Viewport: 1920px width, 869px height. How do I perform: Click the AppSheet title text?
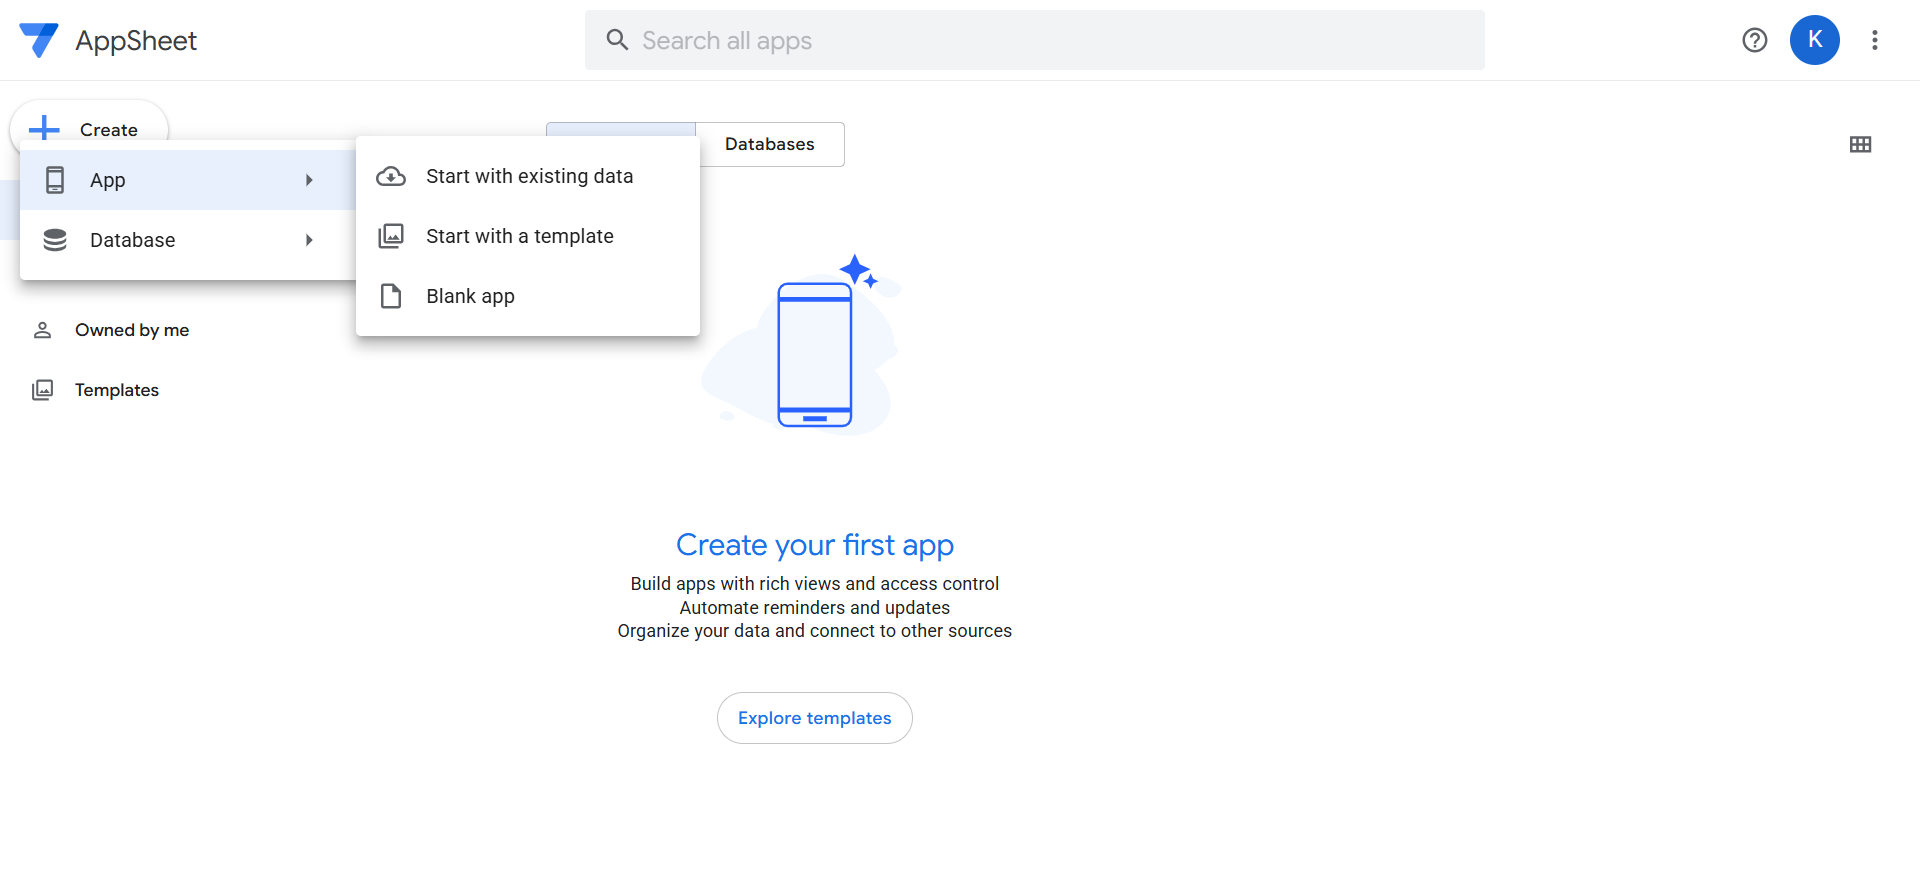136,41
